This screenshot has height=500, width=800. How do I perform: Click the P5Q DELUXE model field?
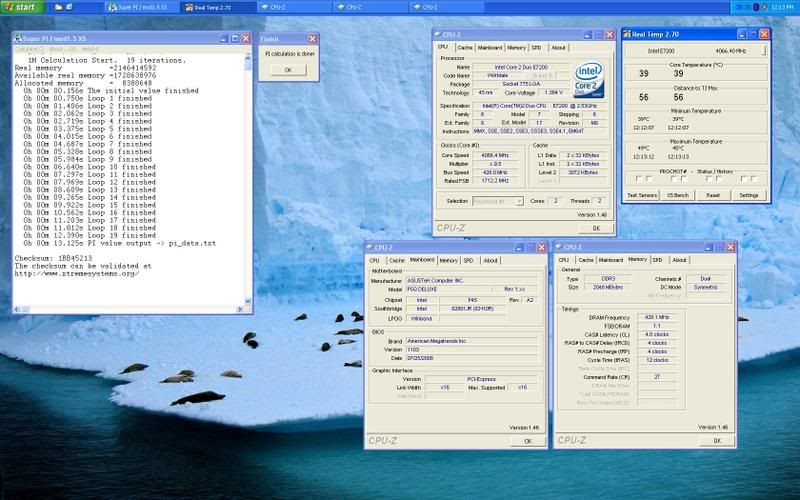pyautogui.click(x=447, y=289)
